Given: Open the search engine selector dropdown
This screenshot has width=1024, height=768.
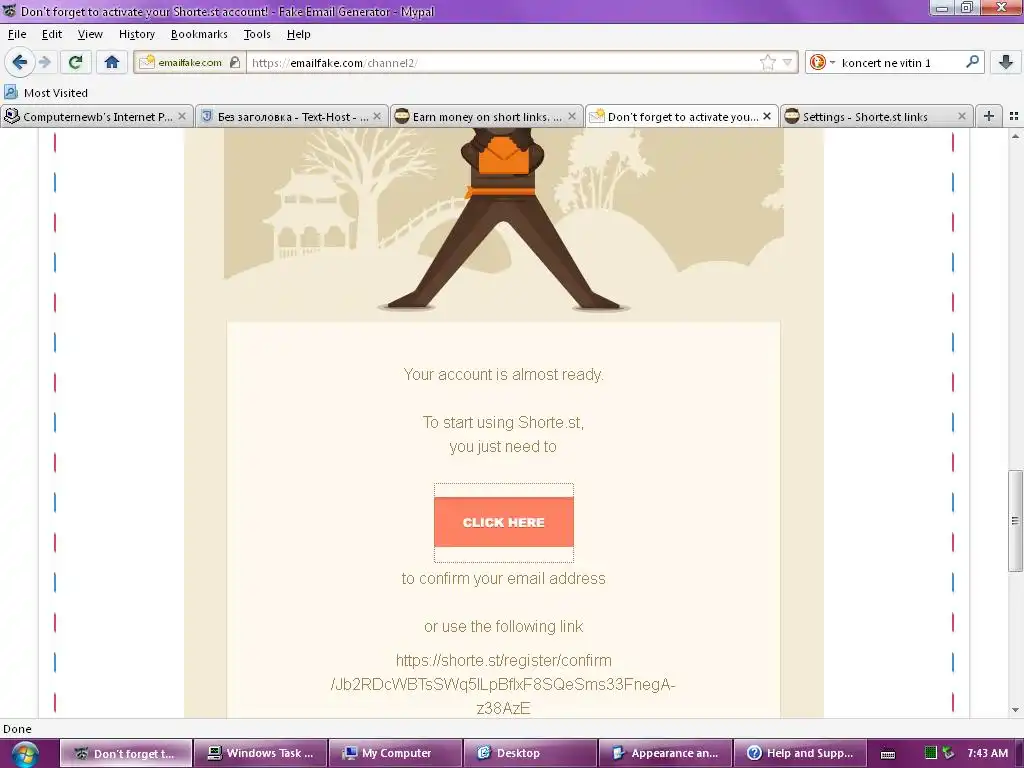Looking at the screenshot, I should (x=822, y=63).
